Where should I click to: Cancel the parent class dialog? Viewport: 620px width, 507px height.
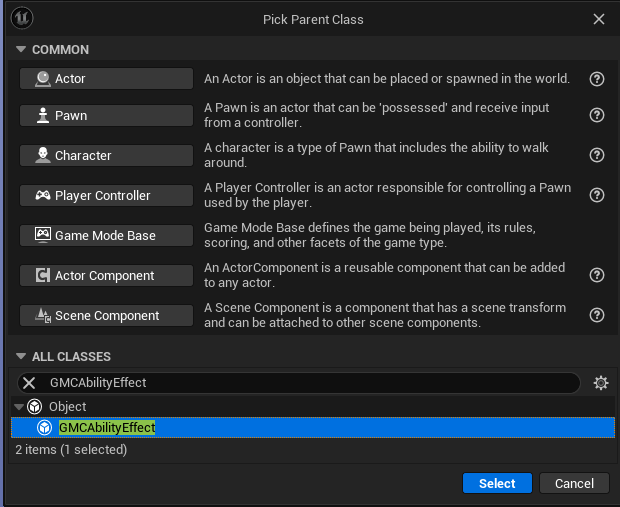tap(574, 483)
